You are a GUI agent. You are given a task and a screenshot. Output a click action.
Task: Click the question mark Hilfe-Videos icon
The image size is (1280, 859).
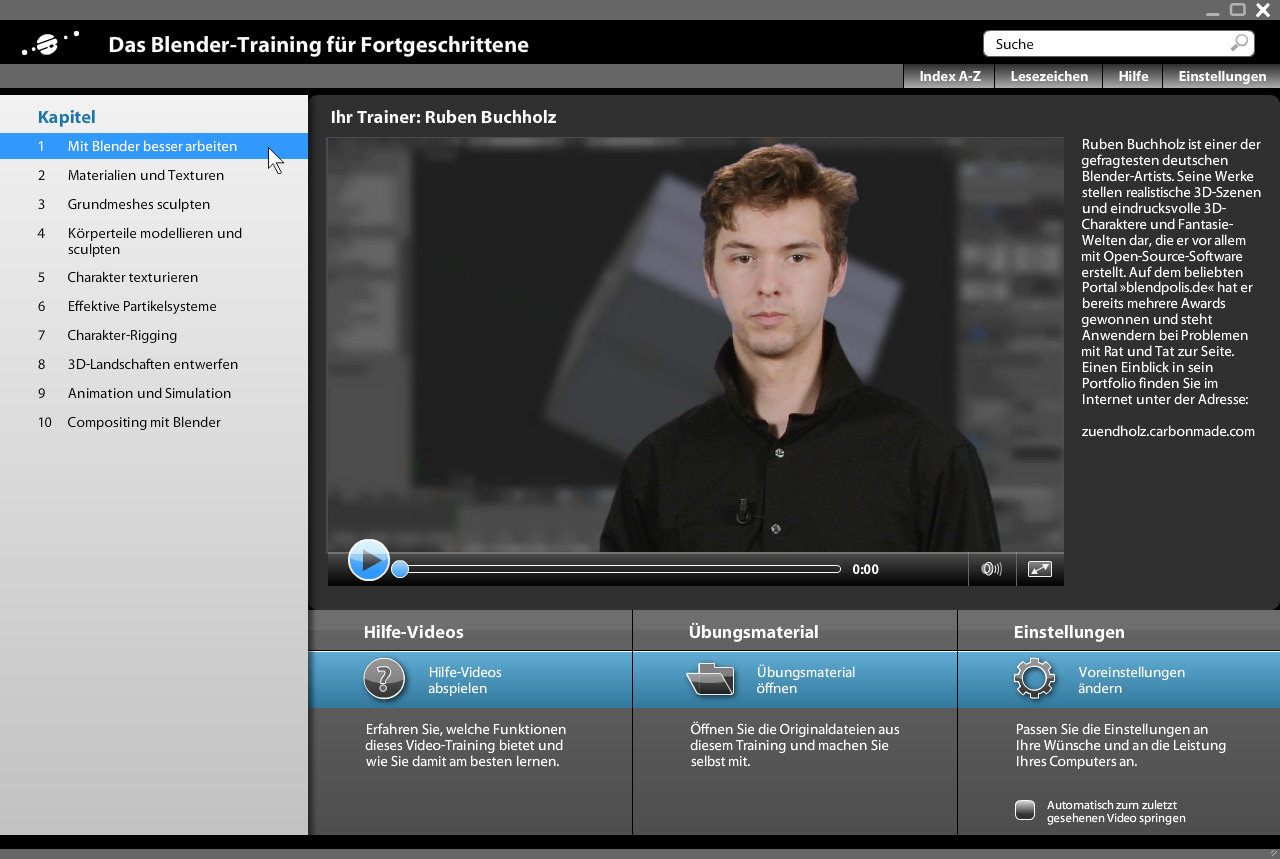384,679
